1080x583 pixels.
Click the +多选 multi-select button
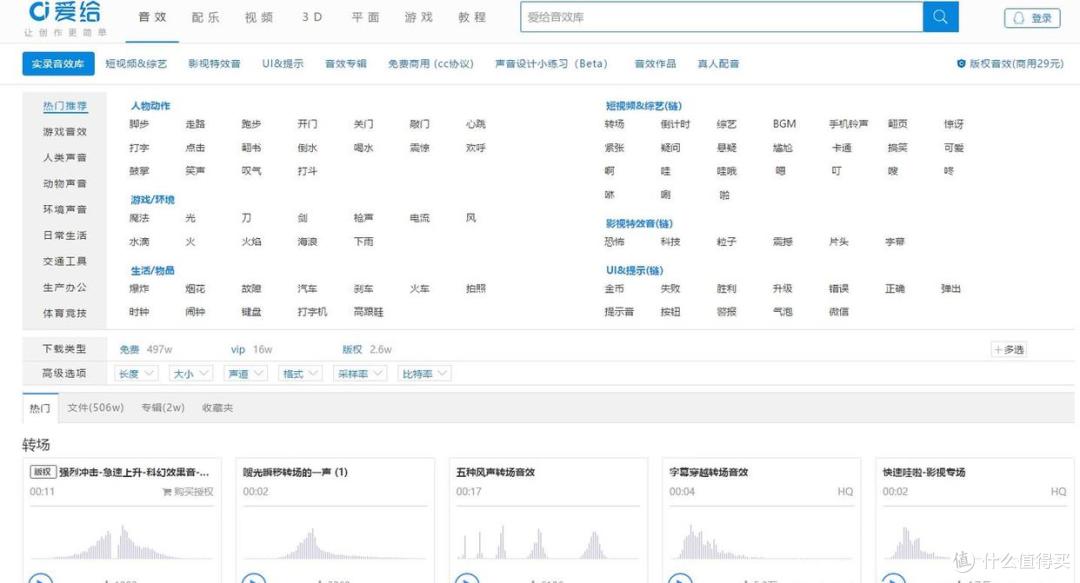click(1009, 349)
